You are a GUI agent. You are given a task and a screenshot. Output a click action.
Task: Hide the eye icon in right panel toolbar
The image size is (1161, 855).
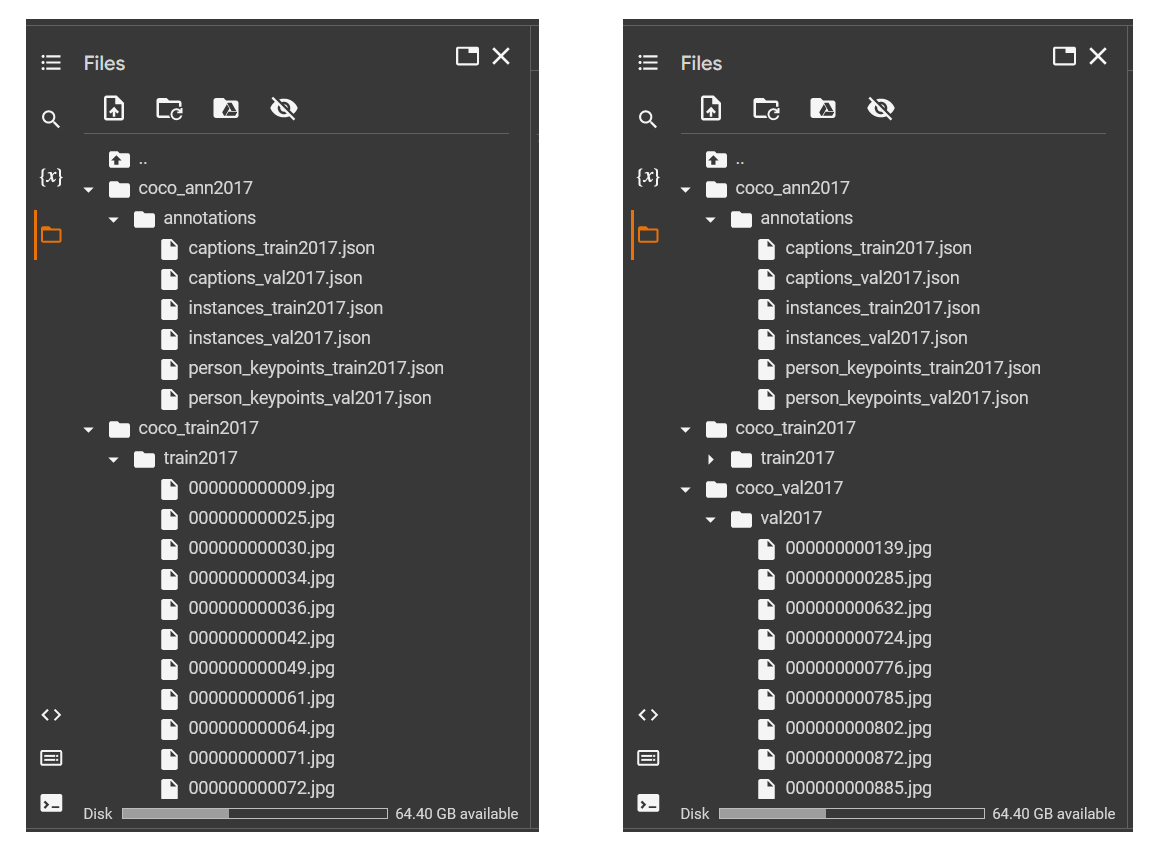point(881,108)
